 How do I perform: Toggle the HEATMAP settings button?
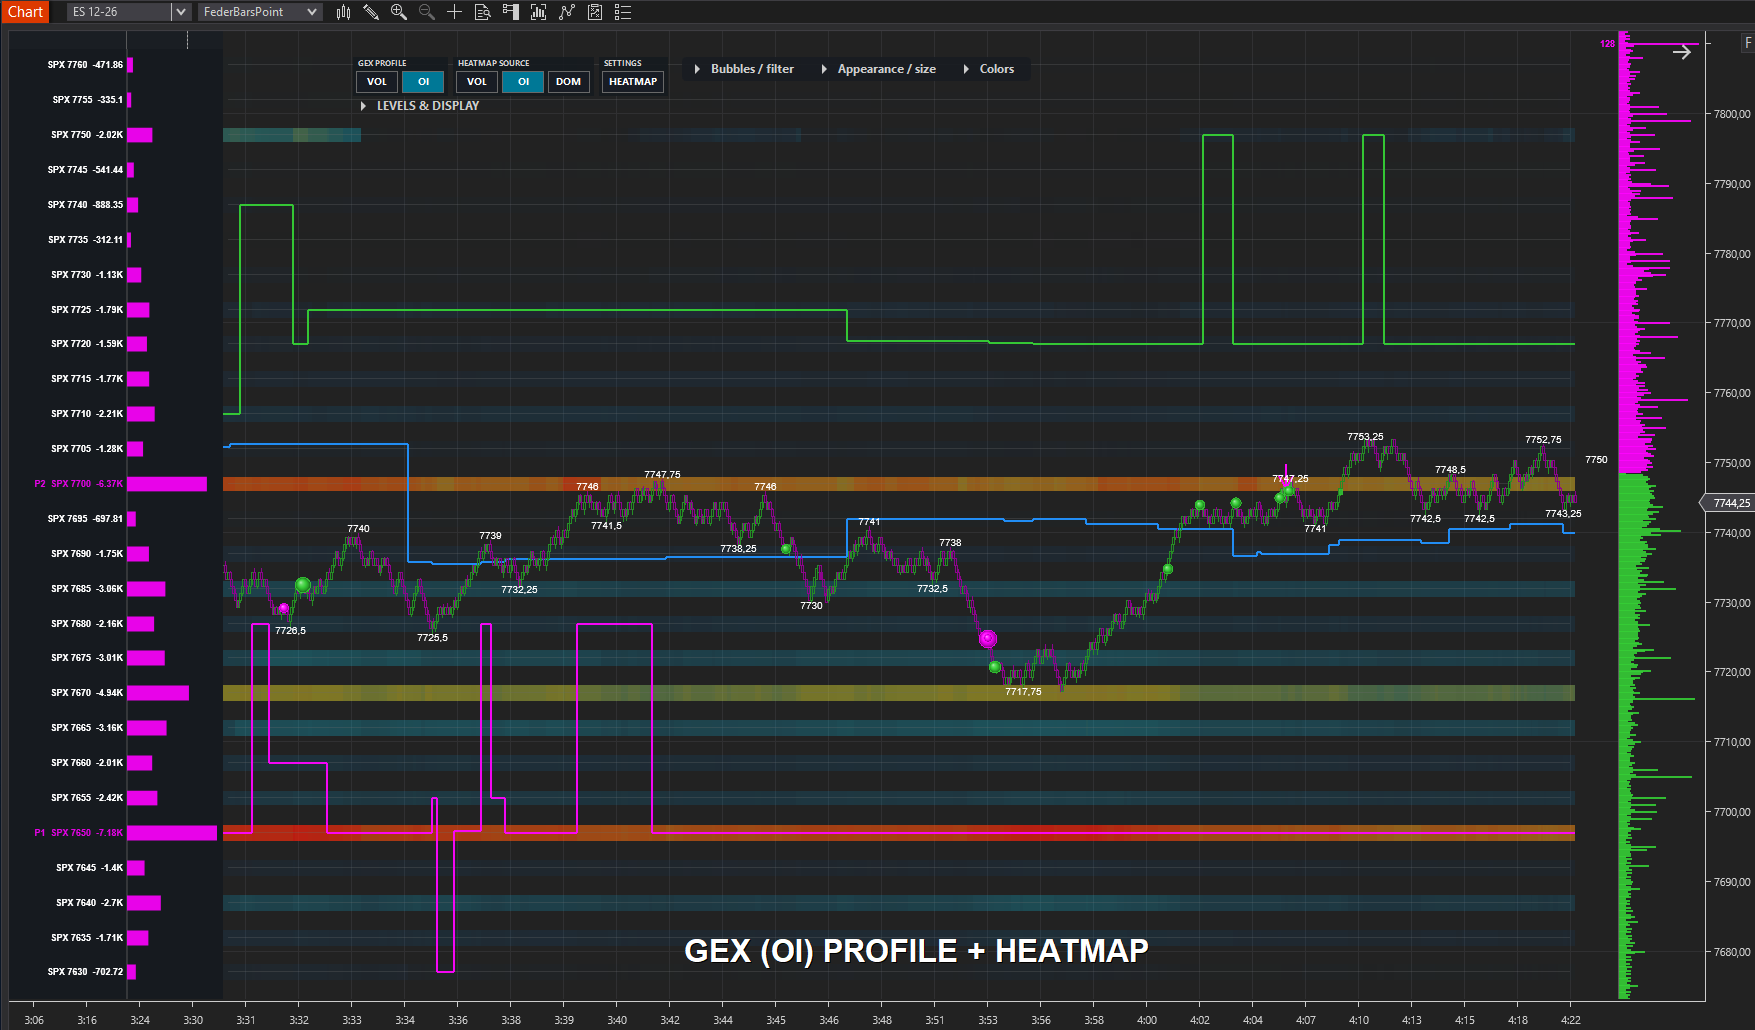(633, 82)
